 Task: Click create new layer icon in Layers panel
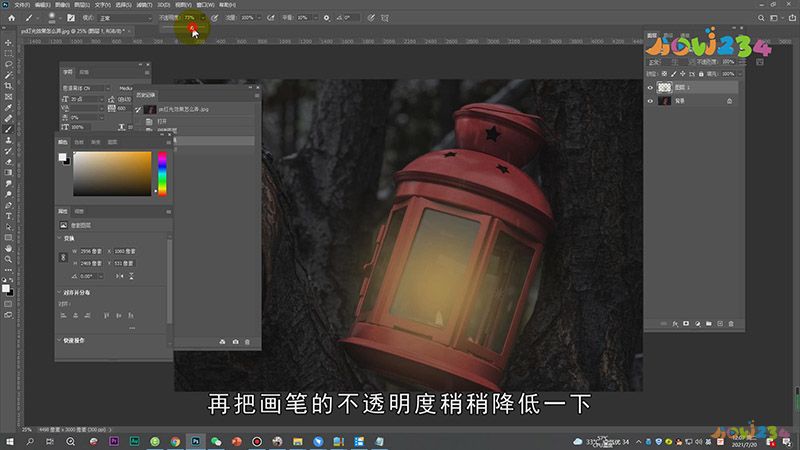pyautogui.click(x=720, y=323)
